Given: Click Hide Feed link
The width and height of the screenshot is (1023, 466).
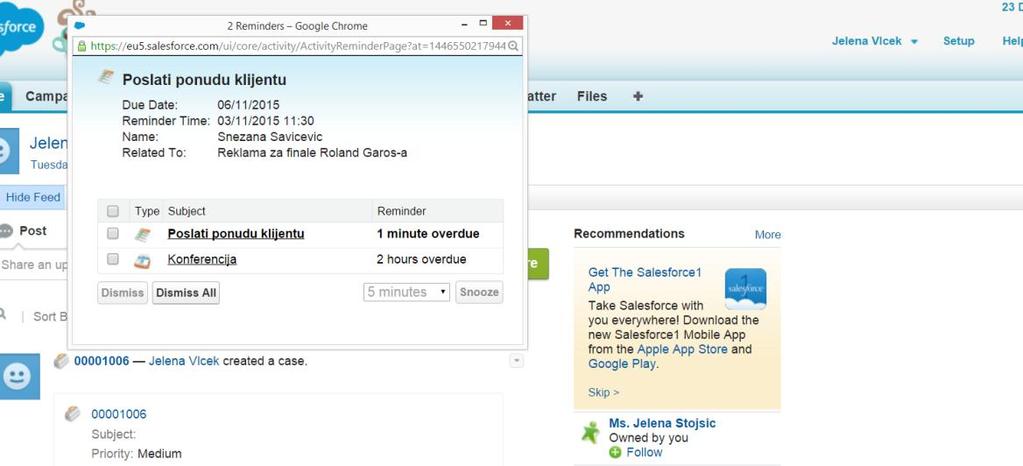Looking at the screenshot, I should [x=33, y=196].
